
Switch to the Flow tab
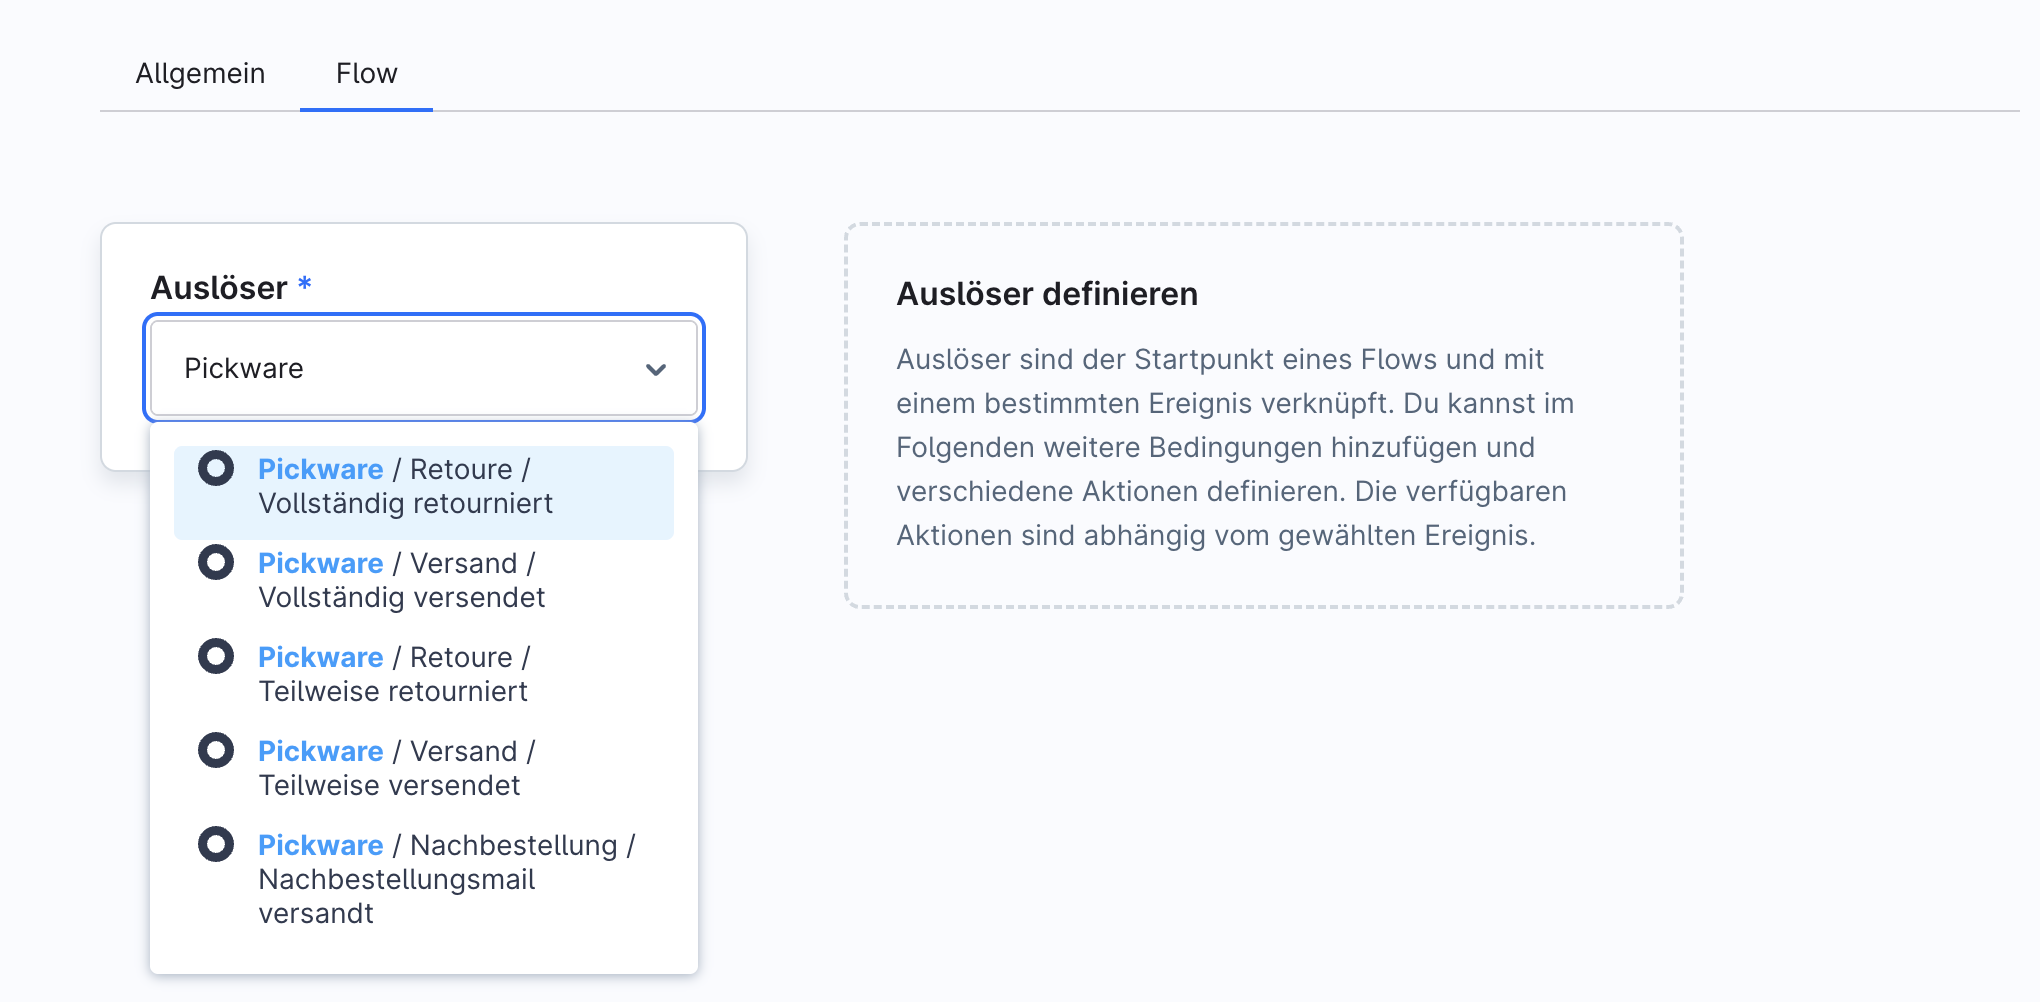[366, 72]
